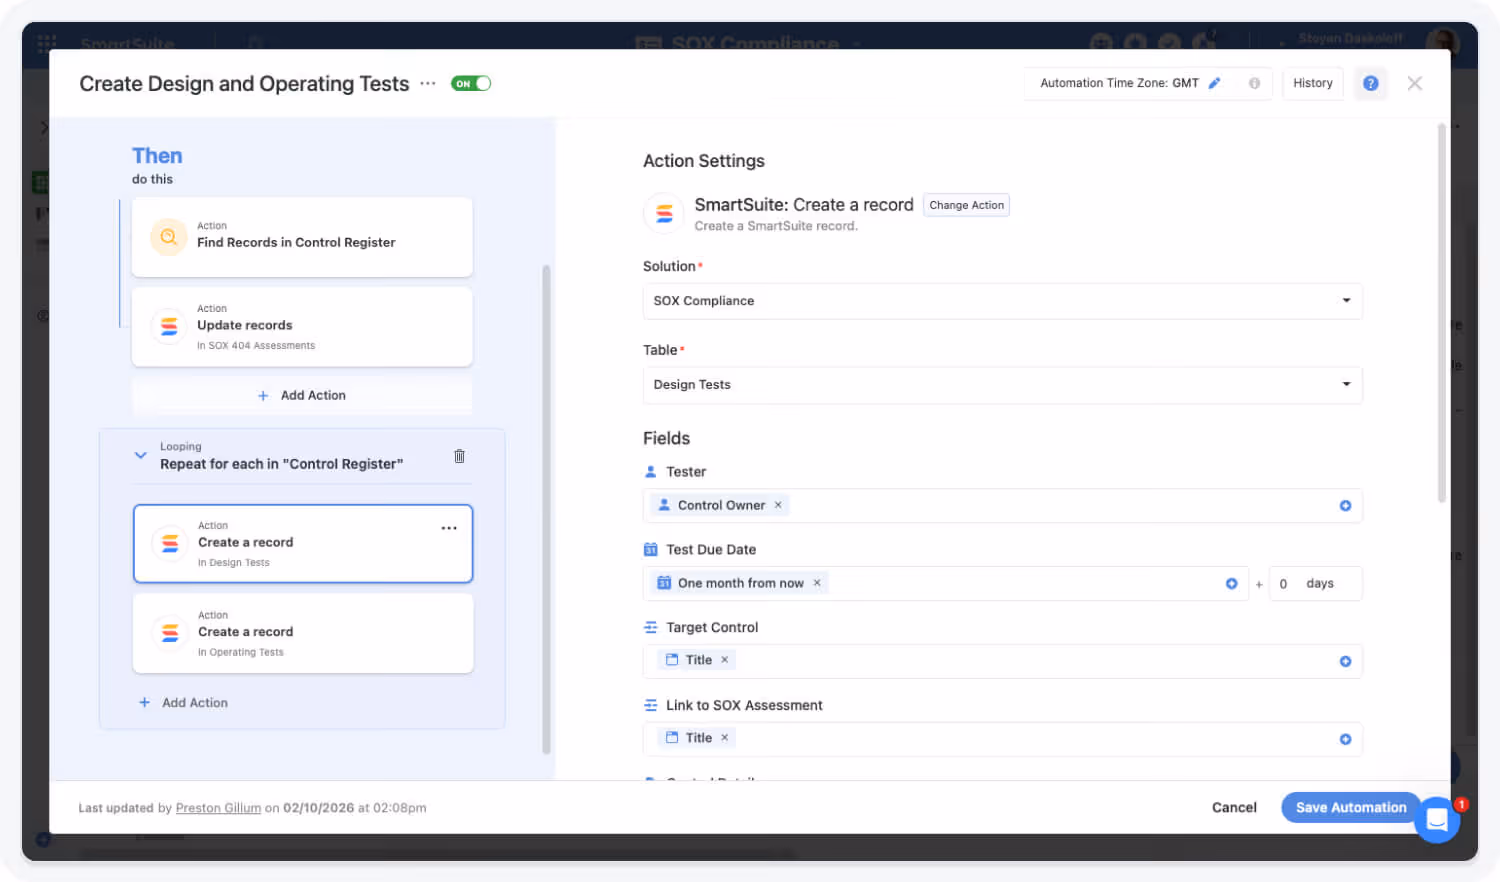This screenshot has height=882, width=1500.
Task: Remove Title chip from Target Control
Action: tap(725, 660)
